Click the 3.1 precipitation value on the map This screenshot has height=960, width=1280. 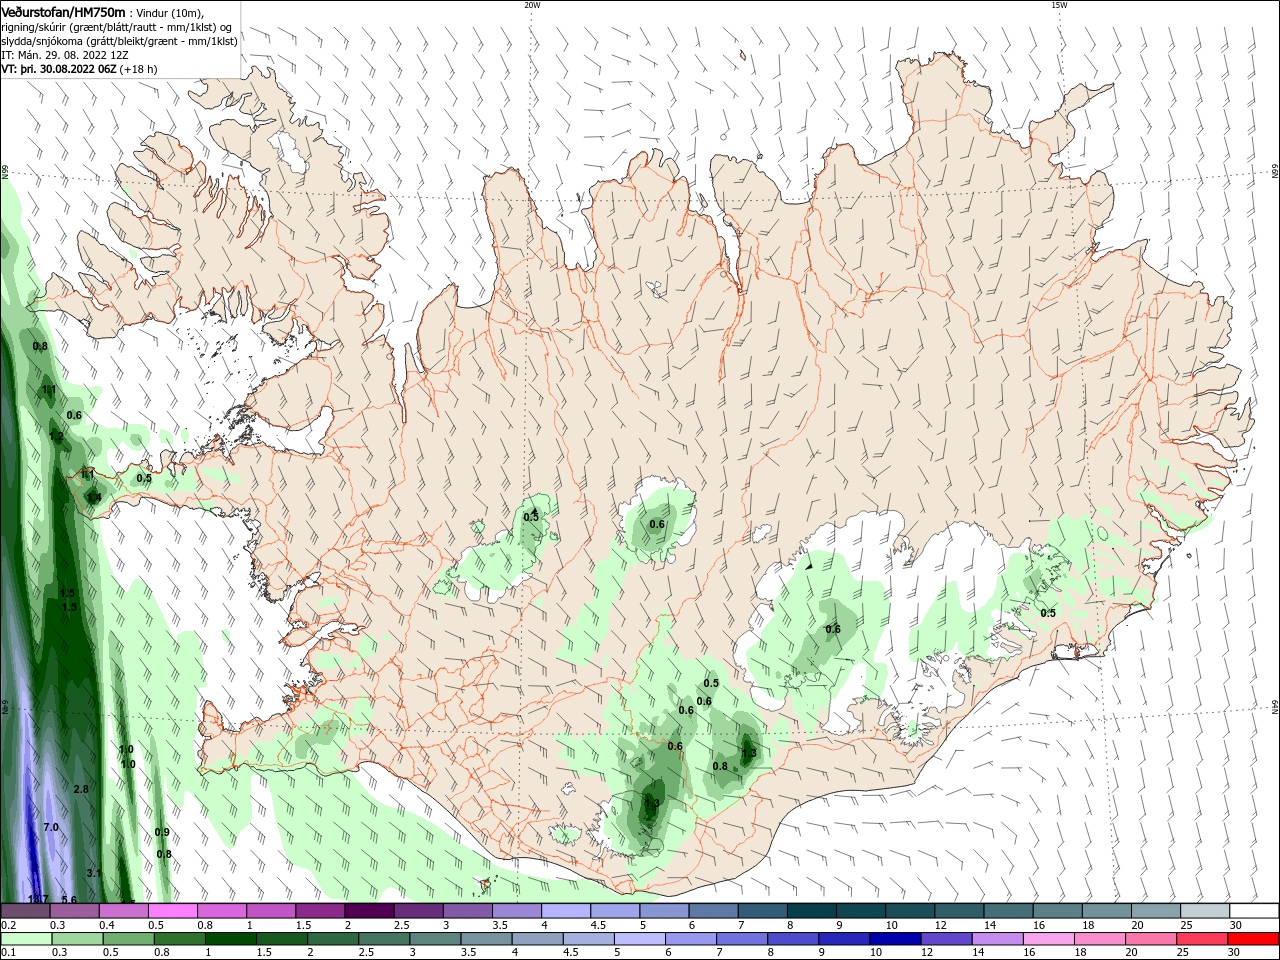94,874
